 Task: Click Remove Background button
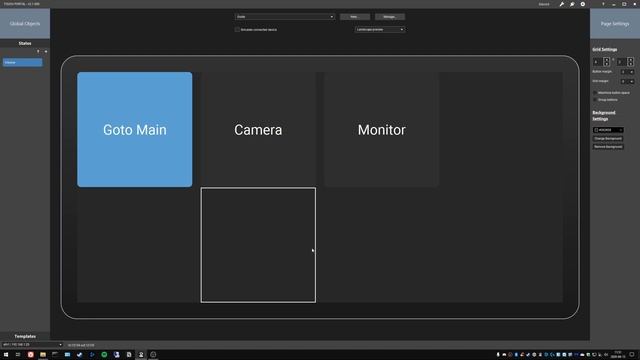608,147
